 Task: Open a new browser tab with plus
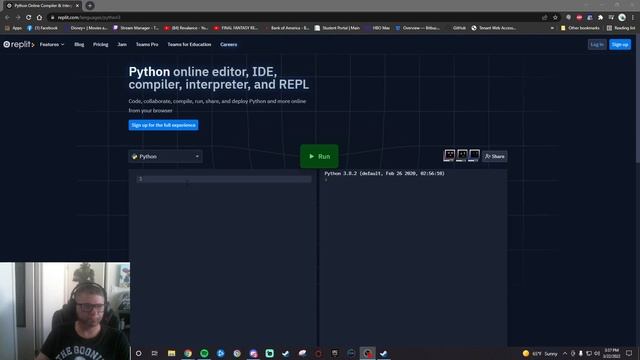tap(89, 6)
